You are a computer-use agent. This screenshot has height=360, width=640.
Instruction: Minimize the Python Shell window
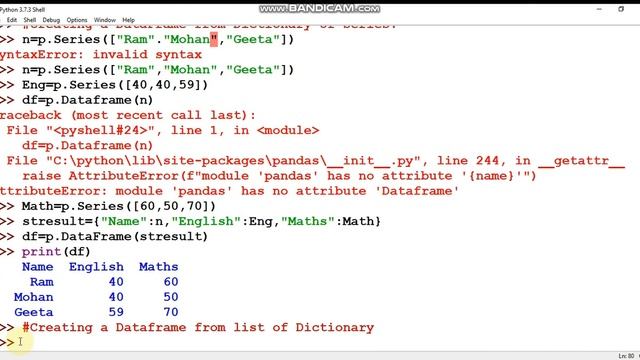point(599,9)
